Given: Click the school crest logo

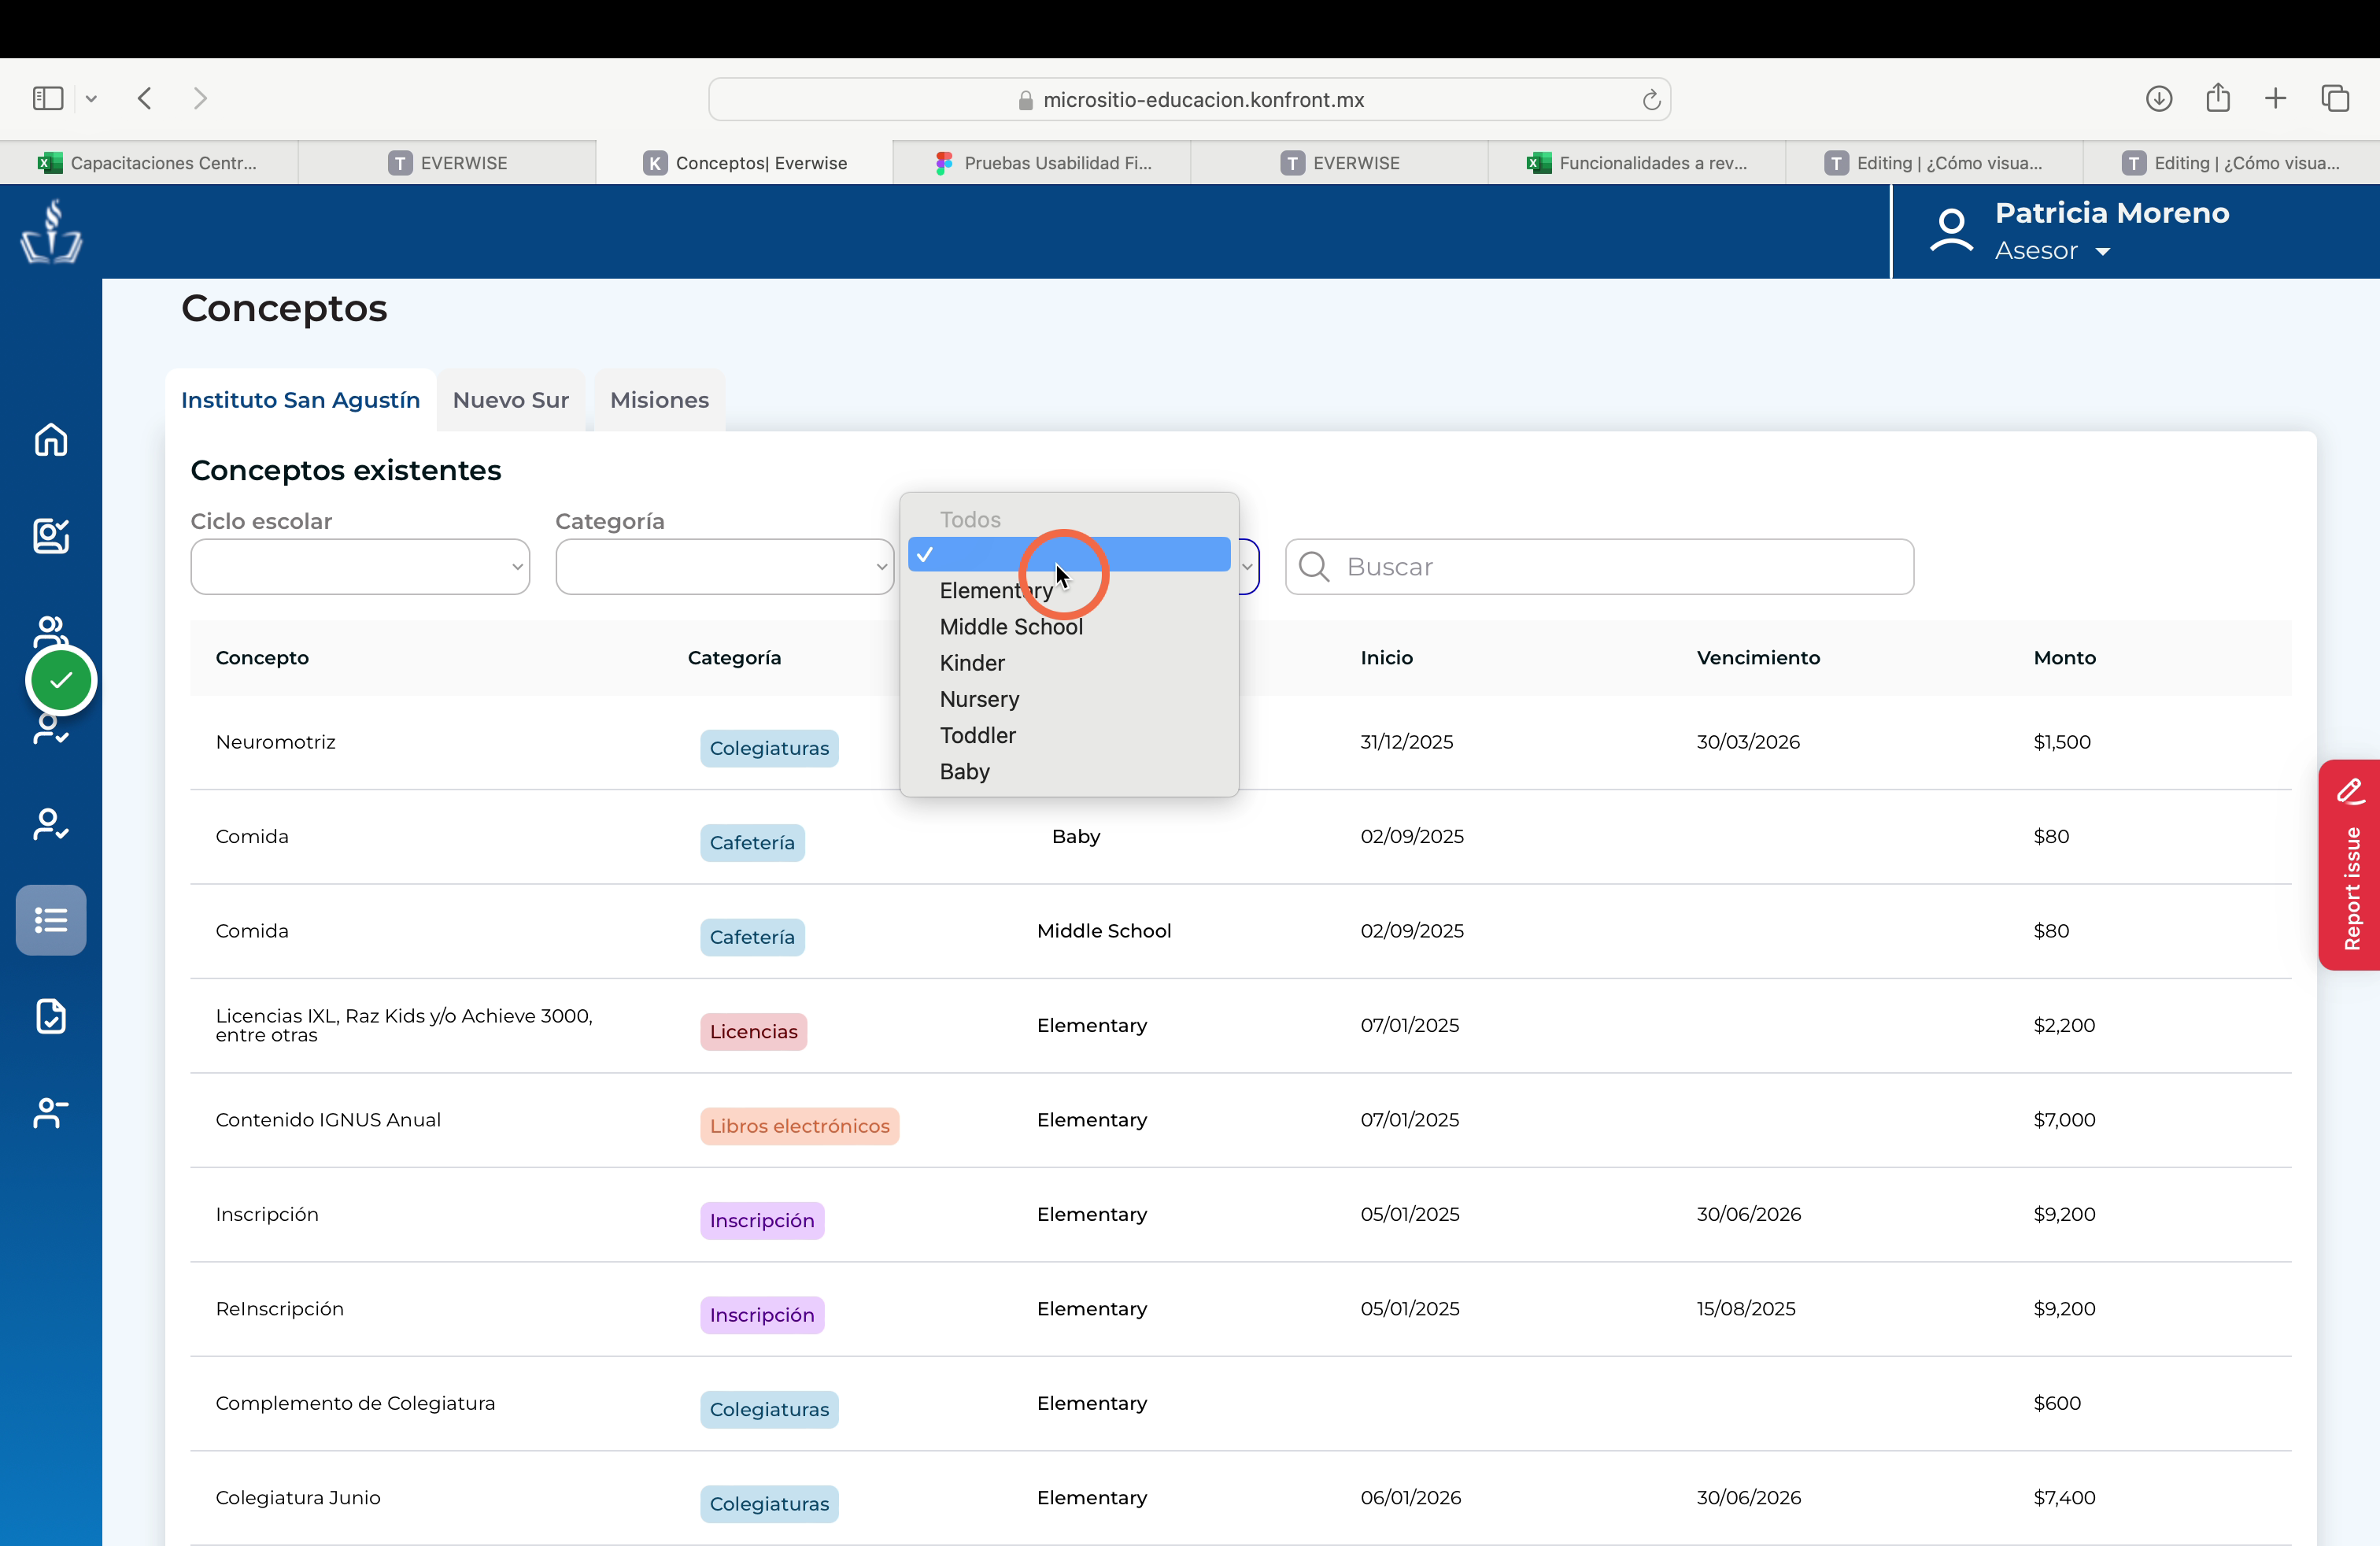Looking at the screenshot, I should tap(51, 231).
